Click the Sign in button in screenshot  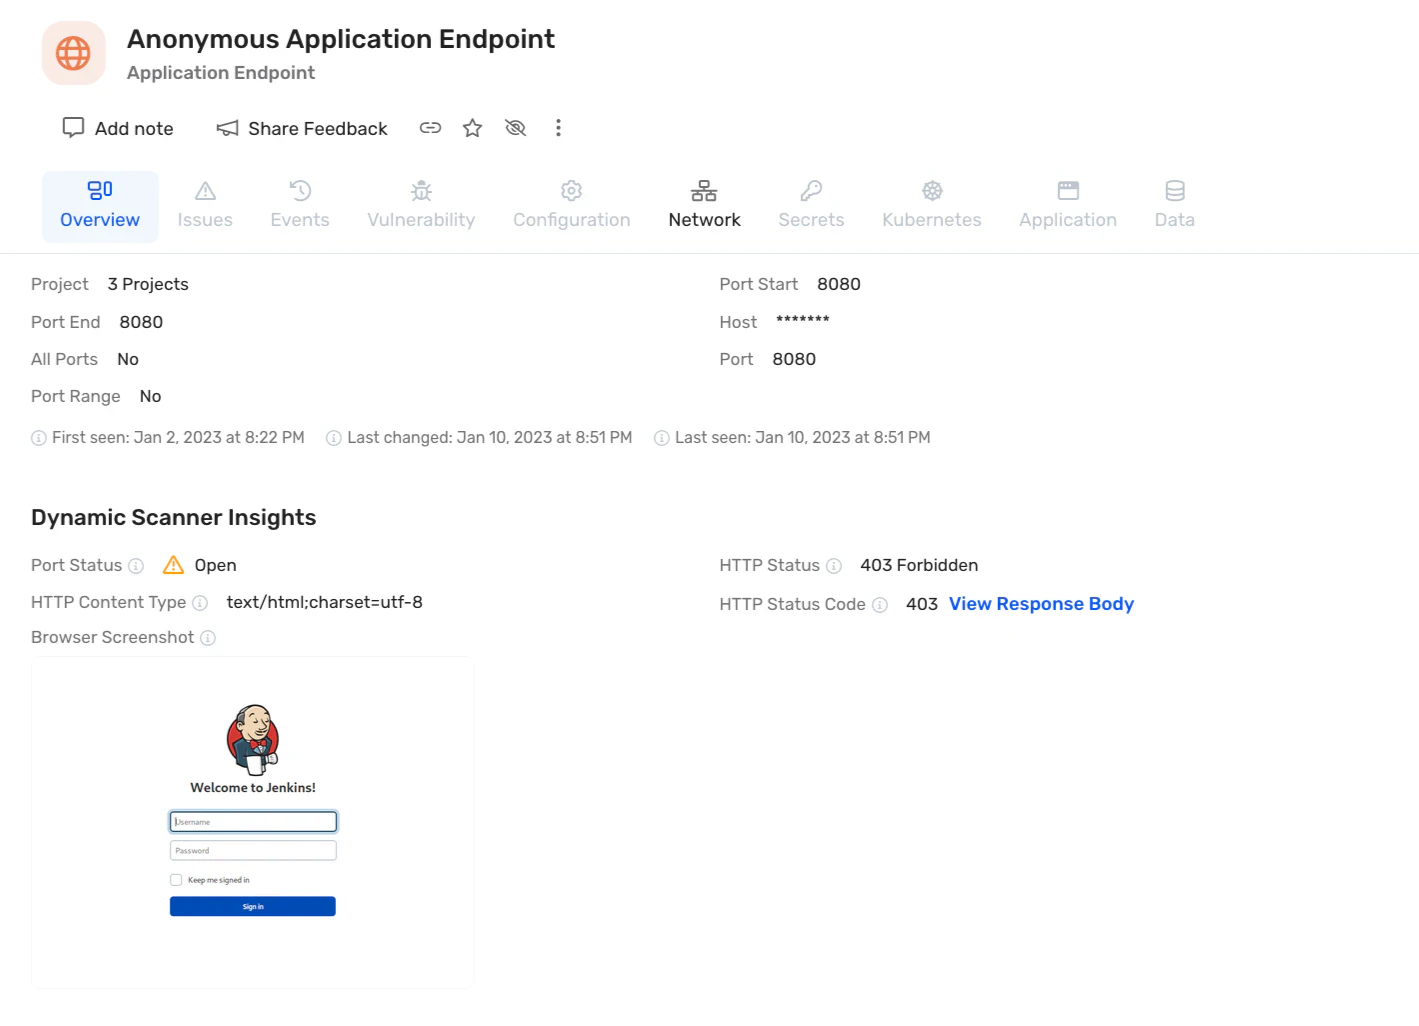(x=253, y=907)
